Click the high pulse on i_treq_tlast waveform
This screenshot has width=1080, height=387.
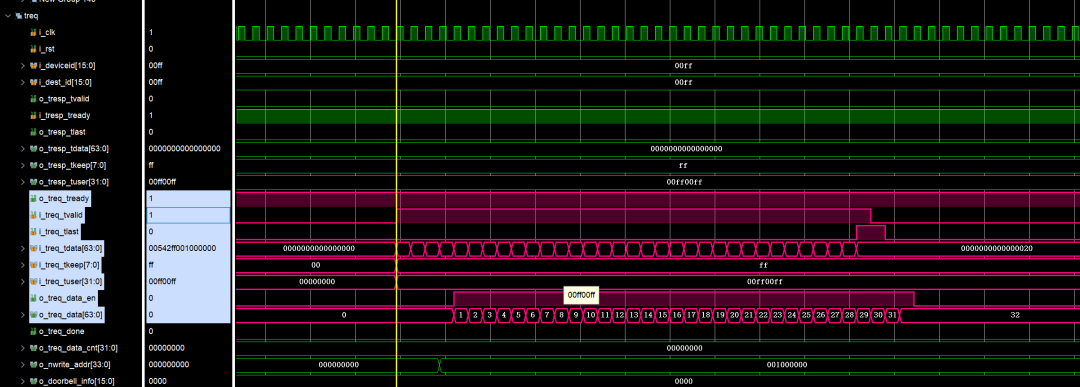[871, 232]
